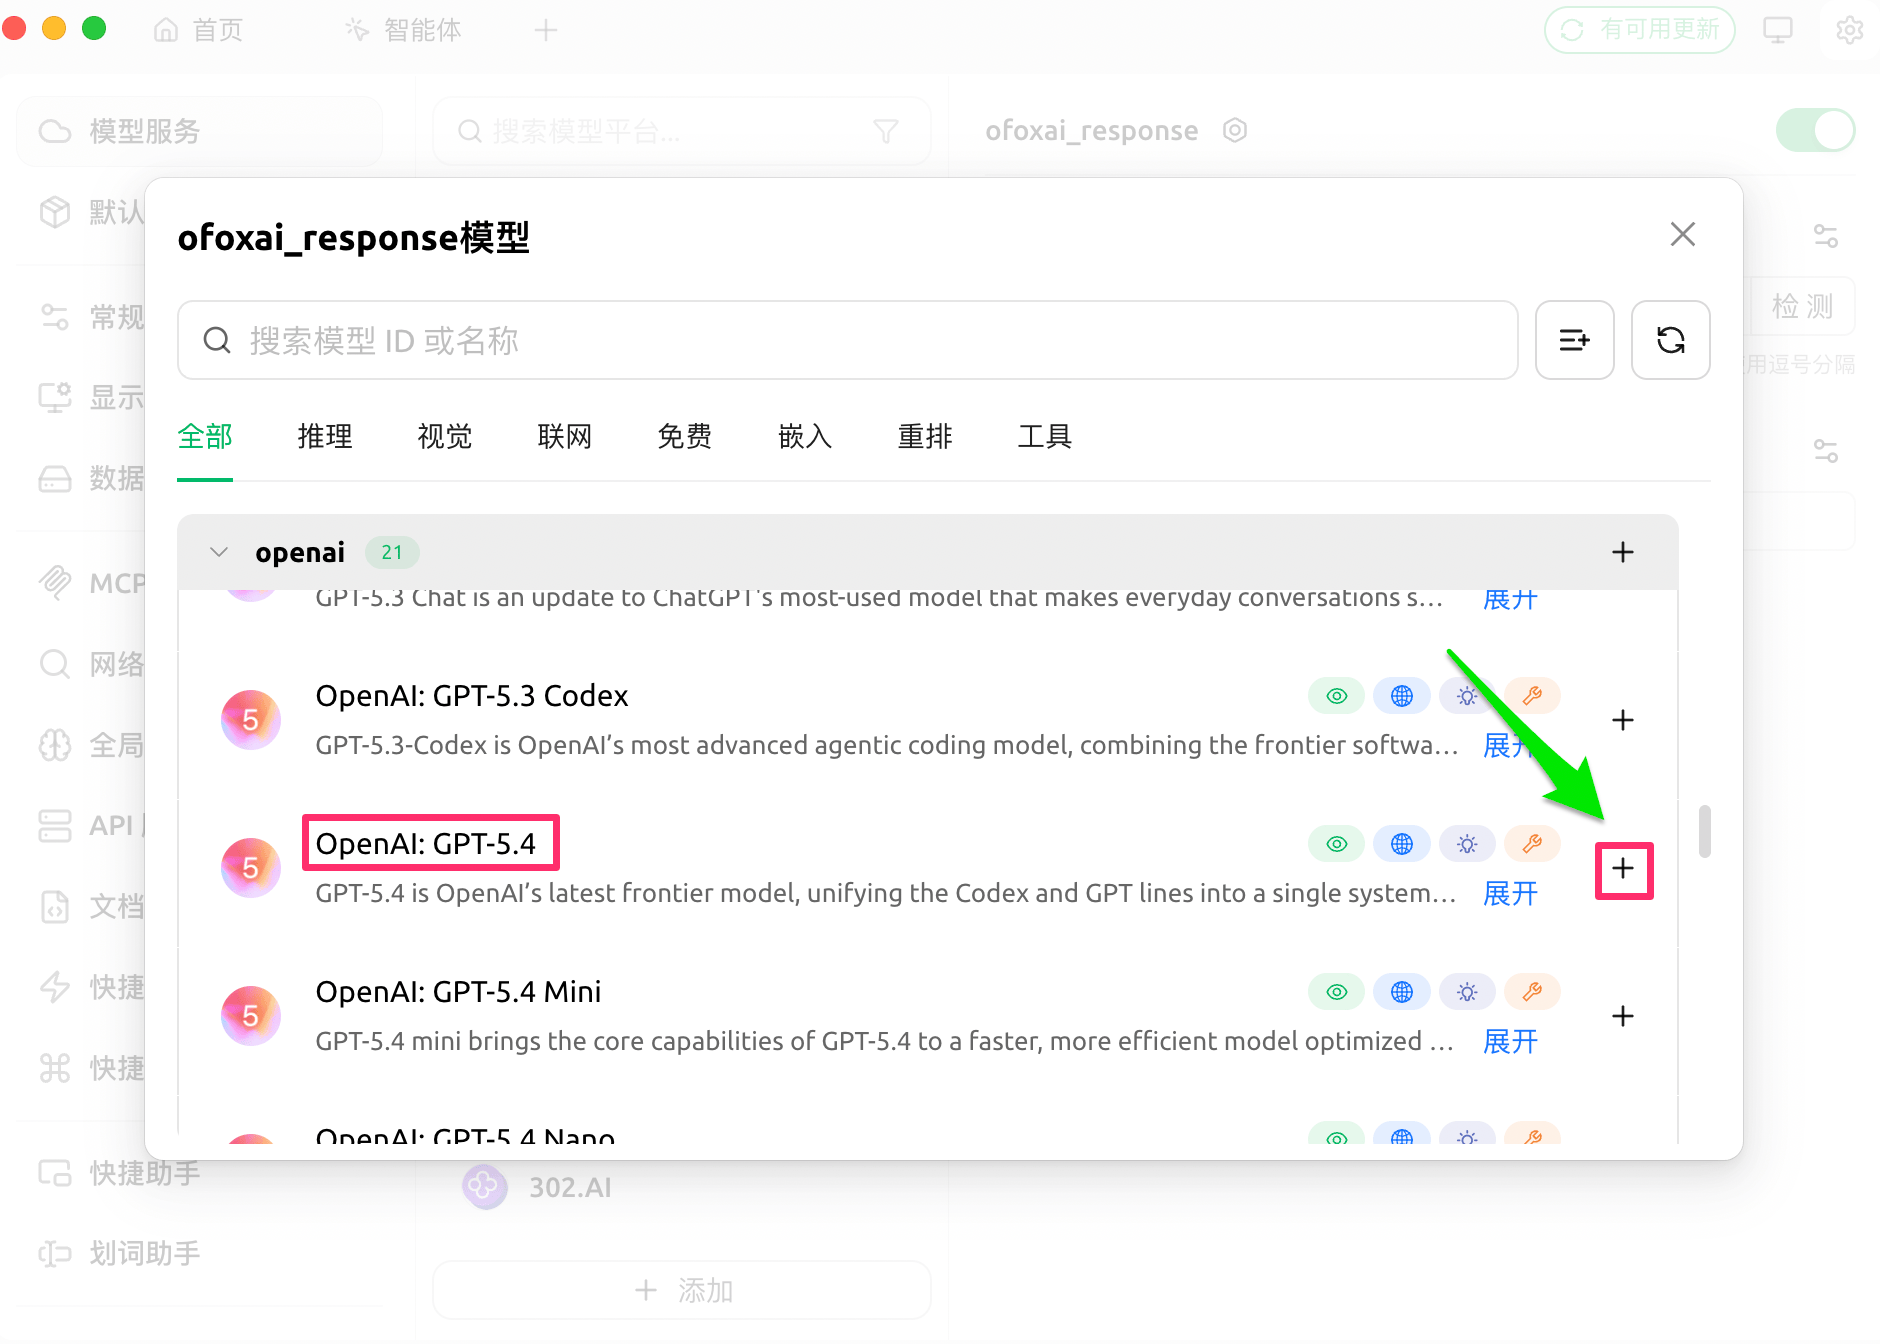The image size is (1880, 1344).
Task: Expand description of GPT-5.3 Chat
Action: 1510,600
